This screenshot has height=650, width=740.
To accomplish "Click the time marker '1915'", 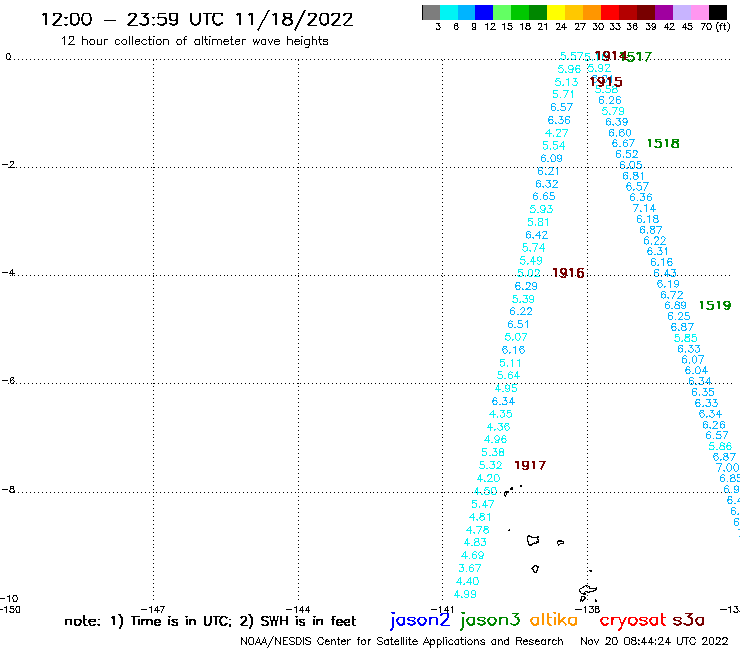I will [606, 82].
